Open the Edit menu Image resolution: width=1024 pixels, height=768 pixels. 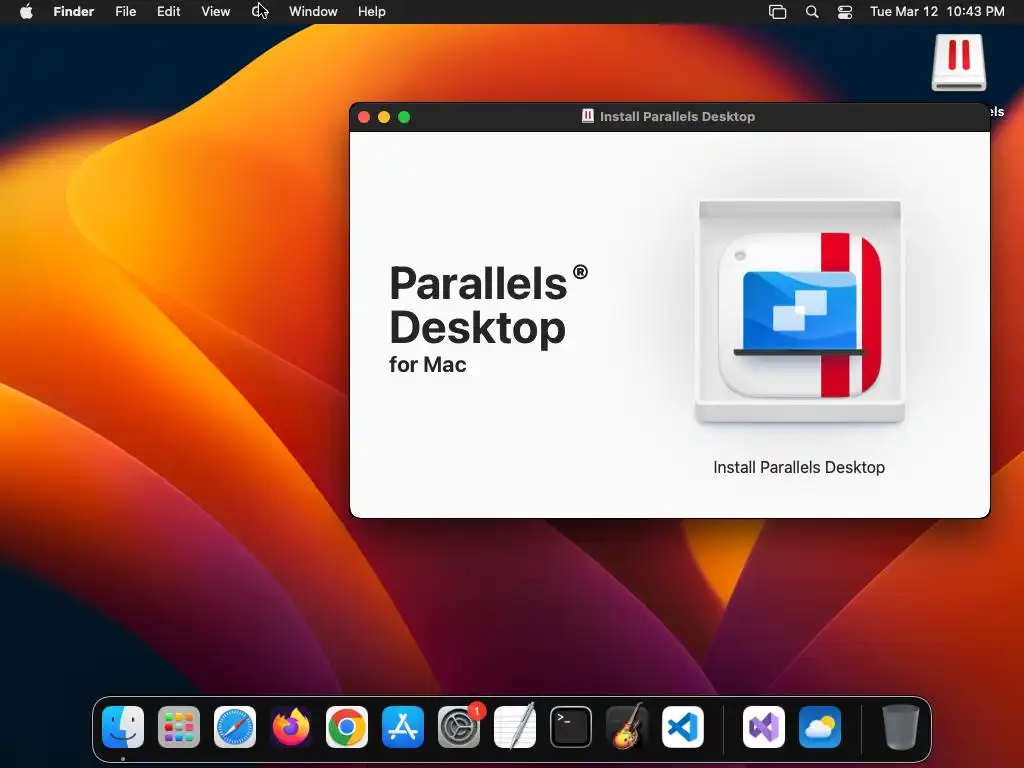(168, 11)
